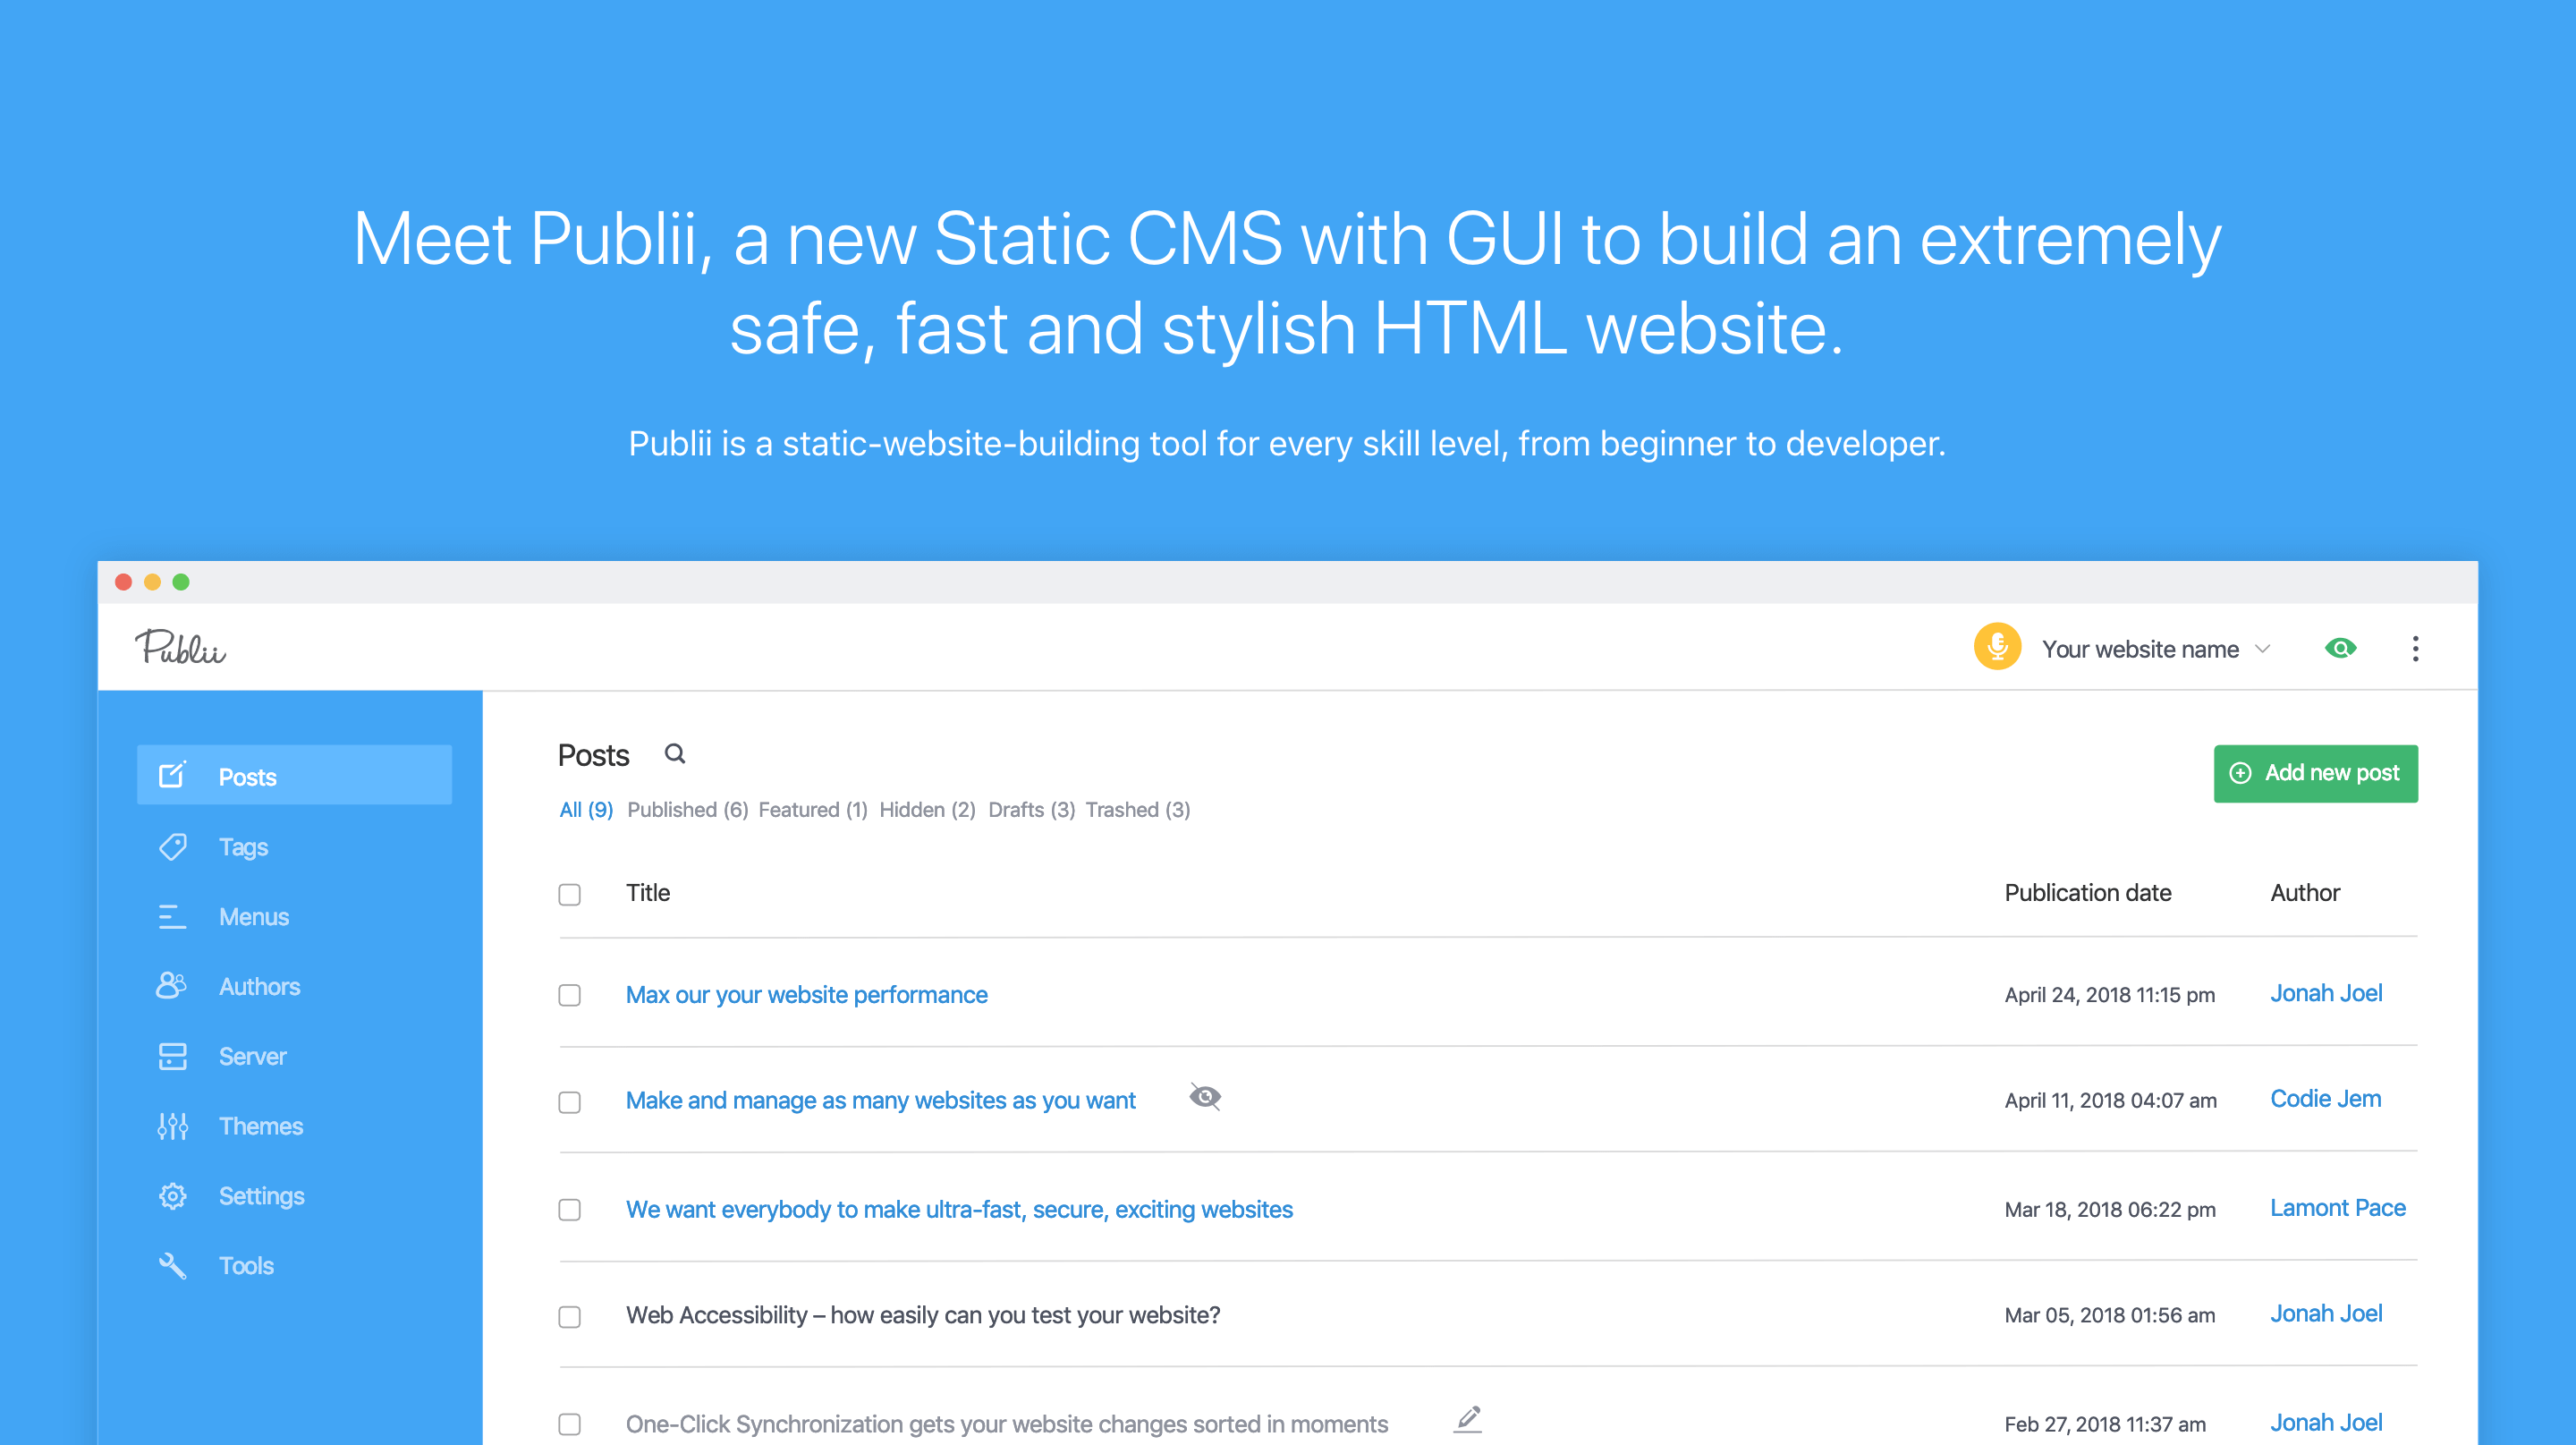Open the three-dot options menu
Screen dimensions: 2576x1445
(x=2415, y=649)
